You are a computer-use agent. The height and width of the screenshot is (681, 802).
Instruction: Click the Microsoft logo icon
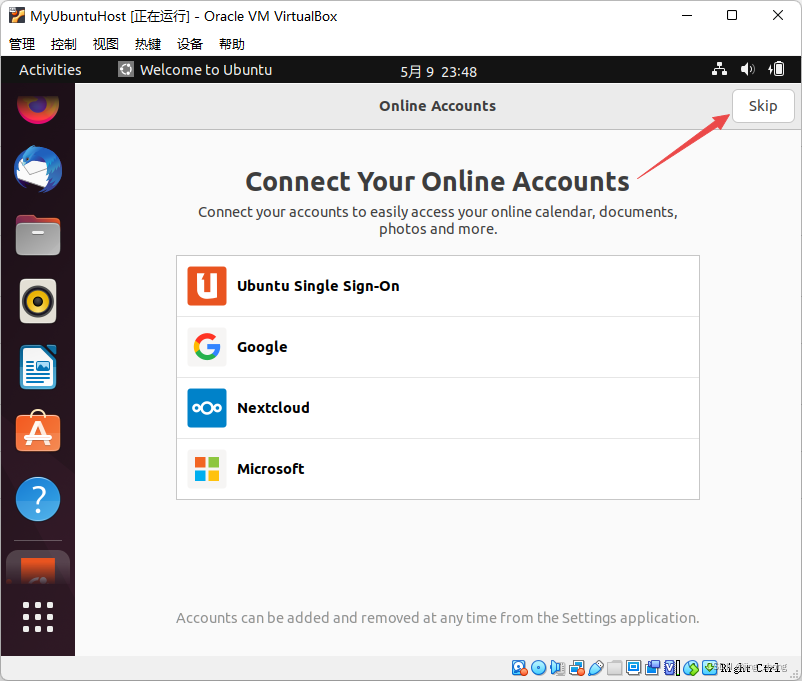pos(207,469)
